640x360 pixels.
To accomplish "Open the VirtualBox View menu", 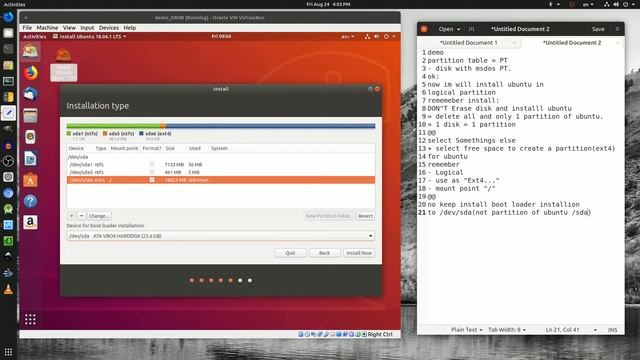I will 69,28.
